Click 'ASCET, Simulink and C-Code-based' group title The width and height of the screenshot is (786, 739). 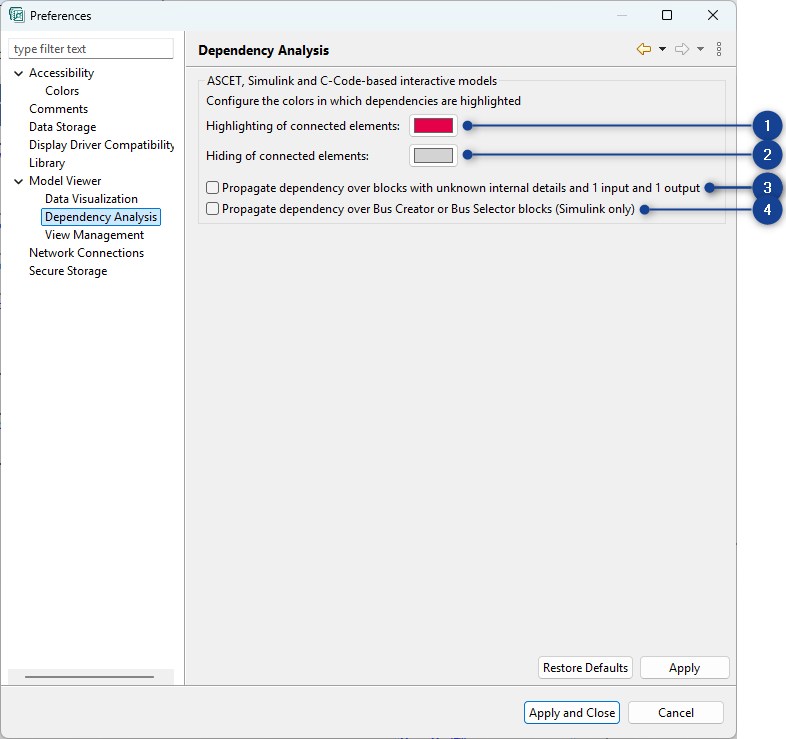point(352,81)
